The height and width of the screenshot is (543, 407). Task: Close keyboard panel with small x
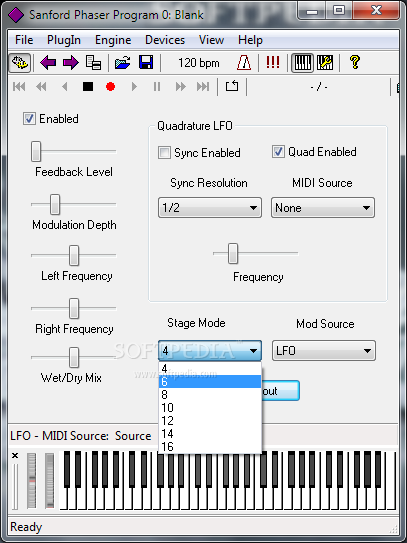[x=15, y=456]
